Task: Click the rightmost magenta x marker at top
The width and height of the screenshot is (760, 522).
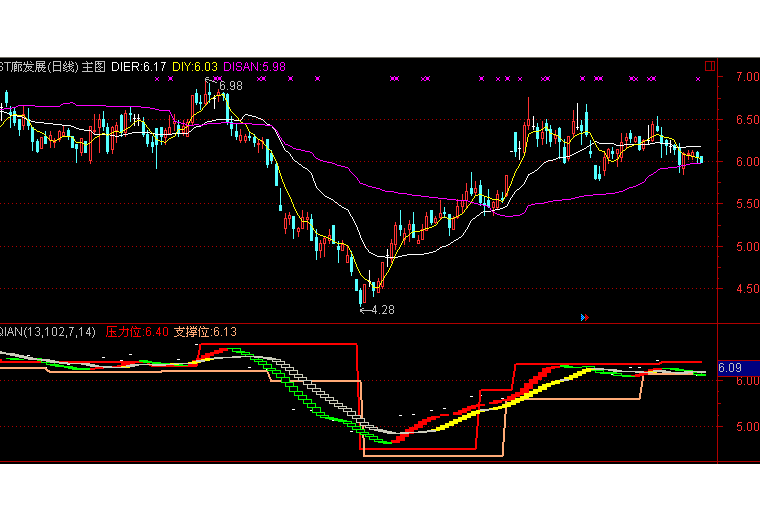Action: coord(698,78)
